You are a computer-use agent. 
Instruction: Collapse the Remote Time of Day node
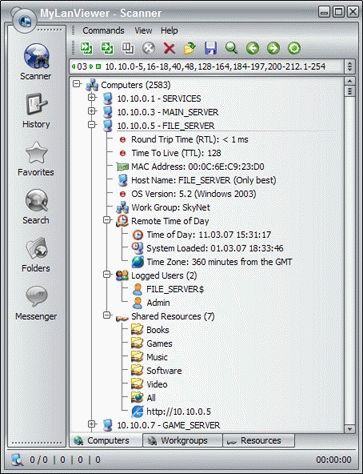107,220
